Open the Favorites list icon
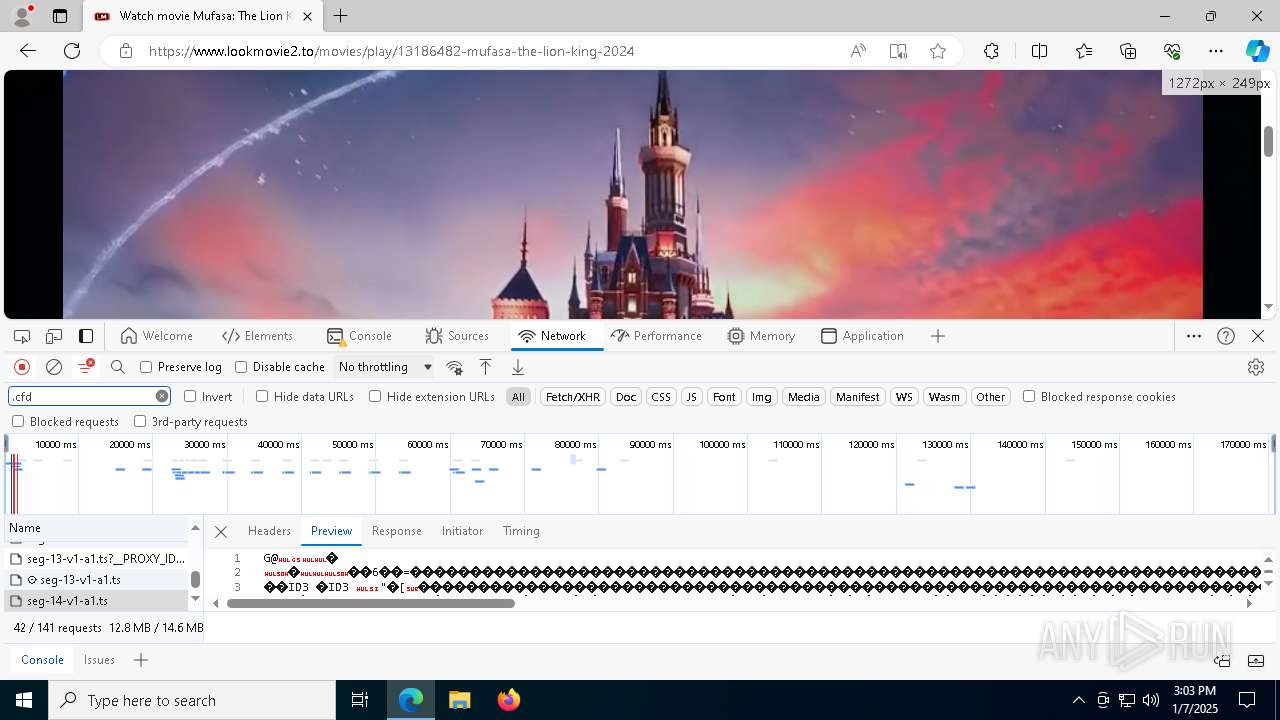This screenshot has width=1280, height=720. [x=1084, y=51]
